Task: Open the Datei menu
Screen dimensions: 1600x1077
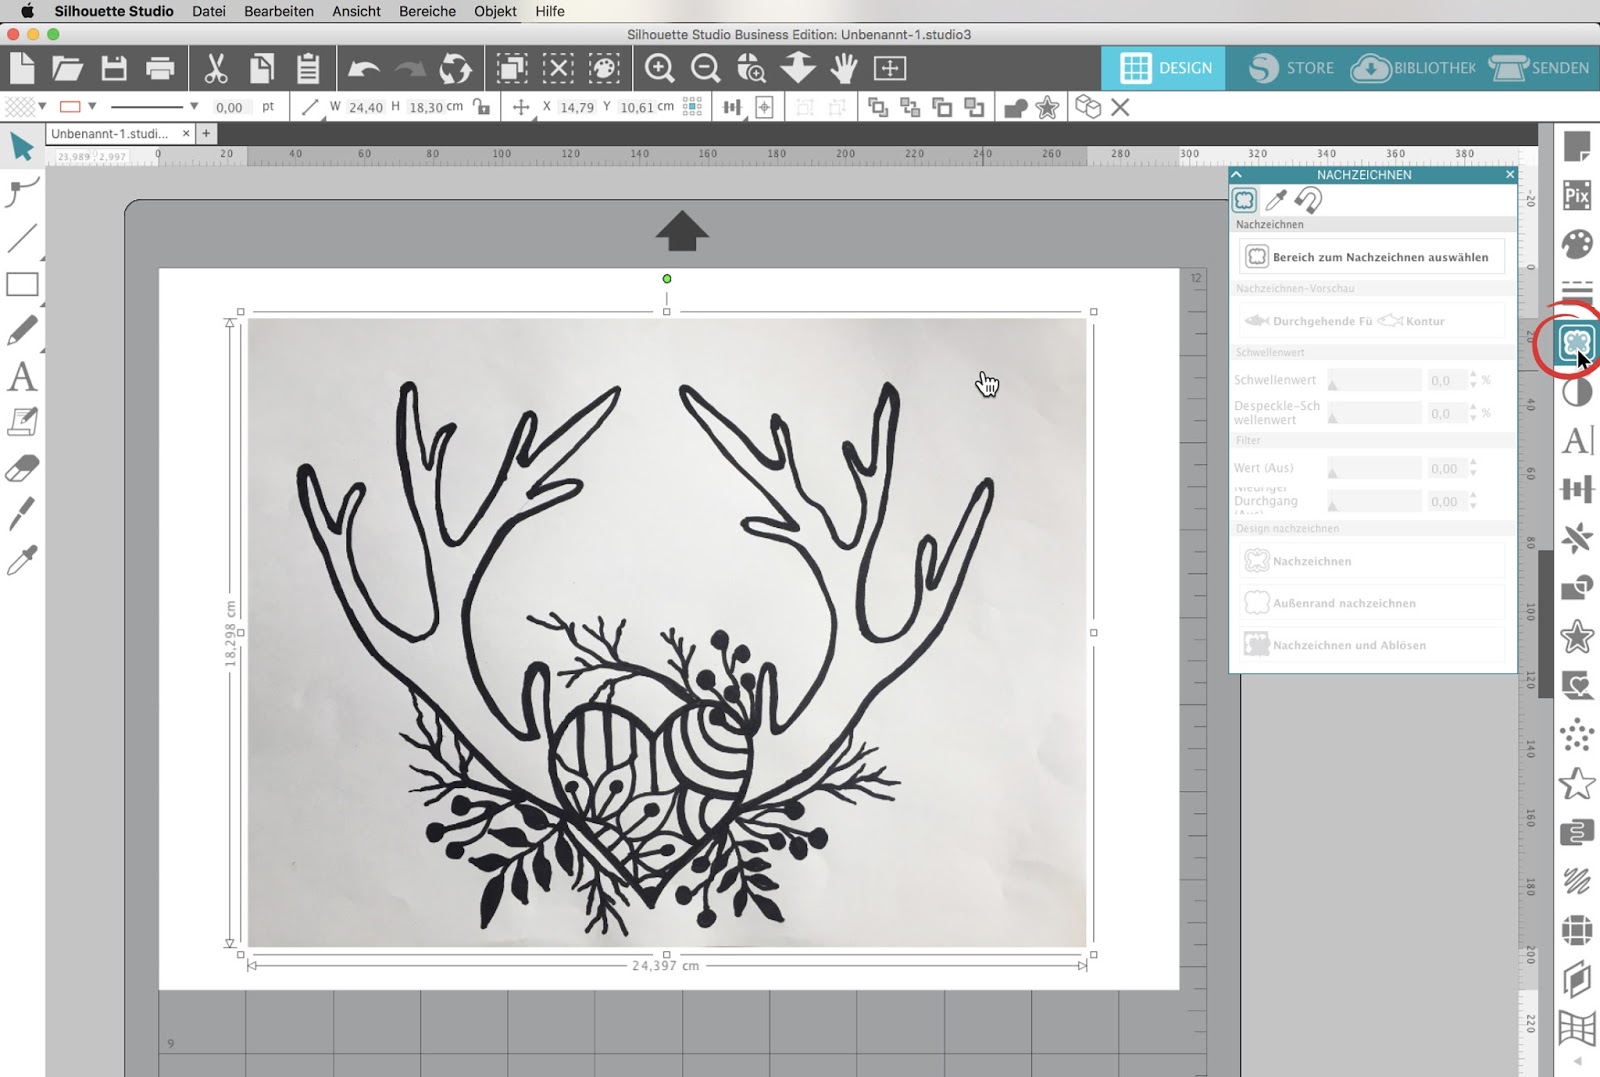Action: coord(208,11)
